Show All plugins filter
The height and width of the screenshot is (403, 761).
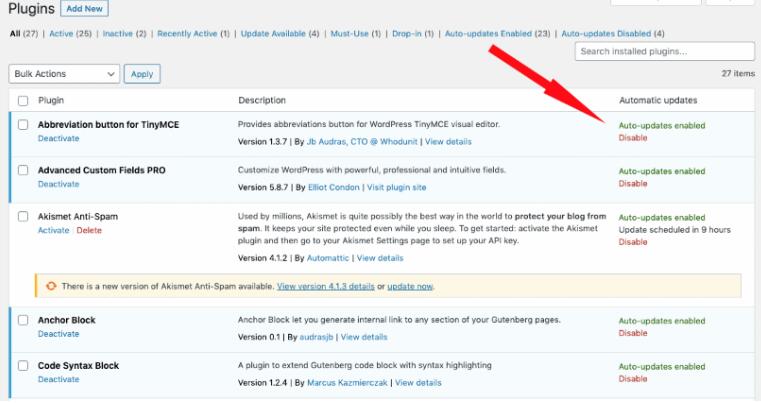(x=15, y=34)
